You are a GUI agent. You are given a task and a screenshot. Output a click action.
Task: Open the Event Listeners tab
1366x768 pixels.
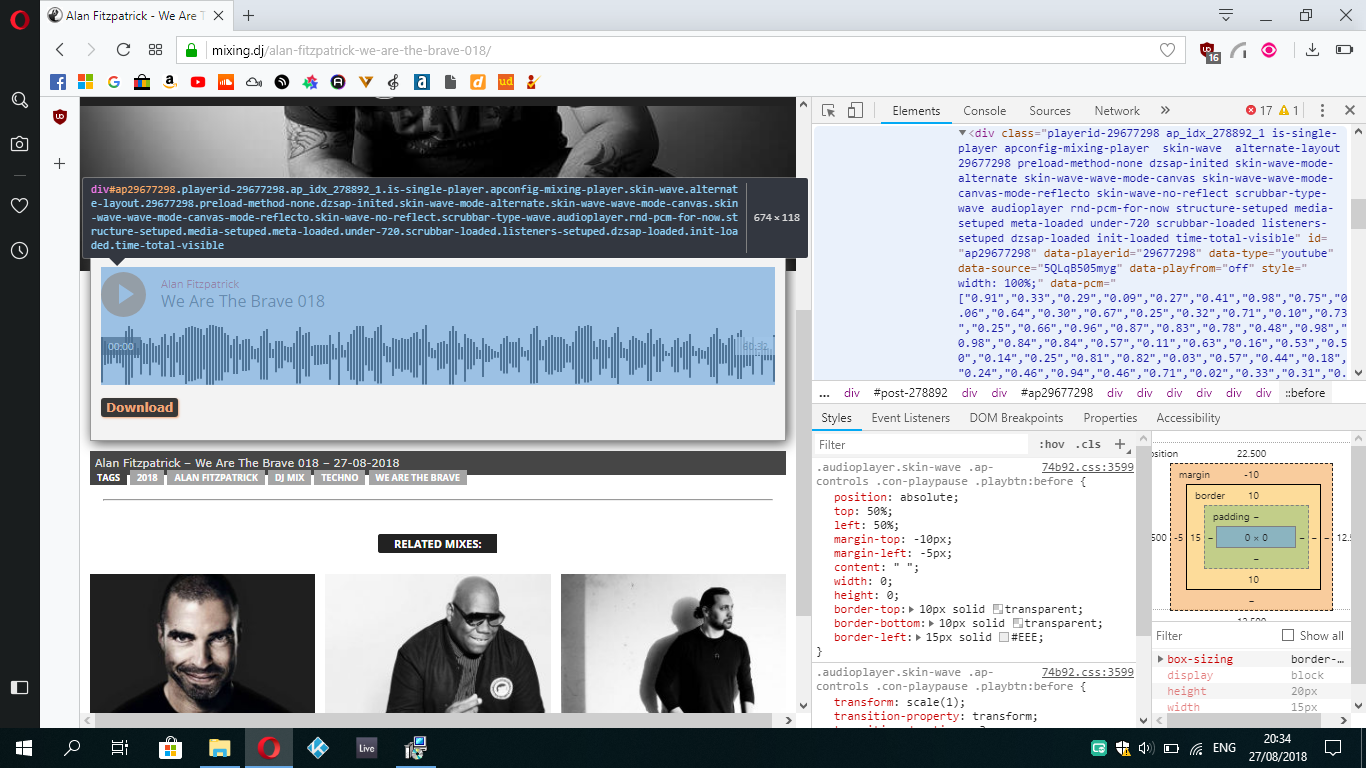[x=911, y=418]
